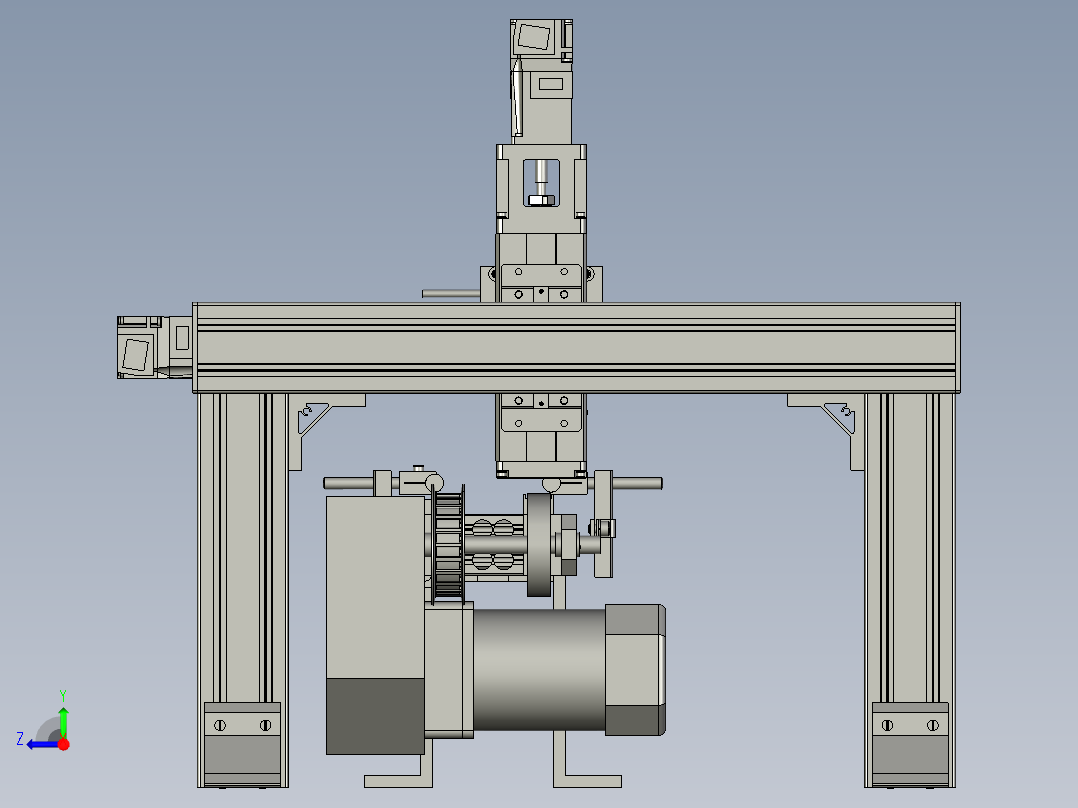Click the blue Z axis arrow on triad
1078x808 pixels.
pyautogui.click(x=41, y=745)
